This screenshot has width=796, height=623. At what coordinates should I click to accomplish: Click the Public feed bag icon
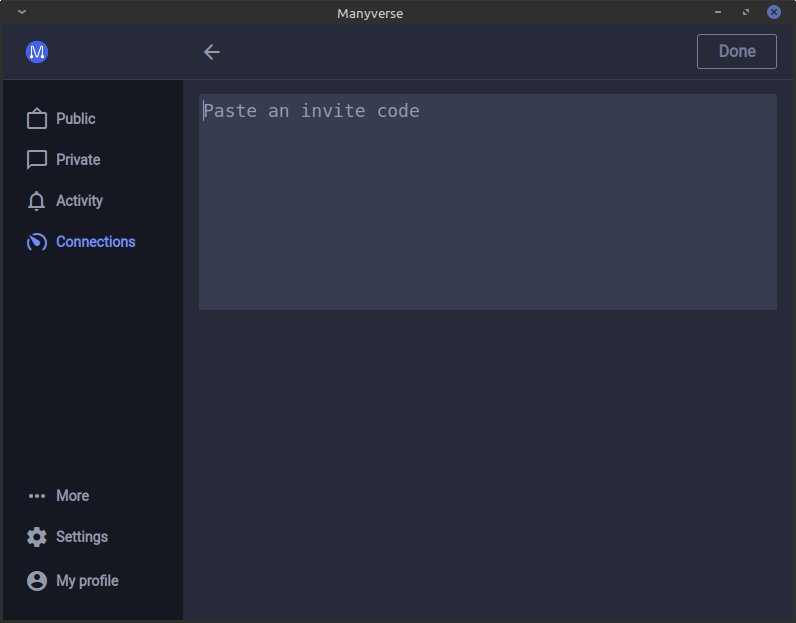click(37, 119)
